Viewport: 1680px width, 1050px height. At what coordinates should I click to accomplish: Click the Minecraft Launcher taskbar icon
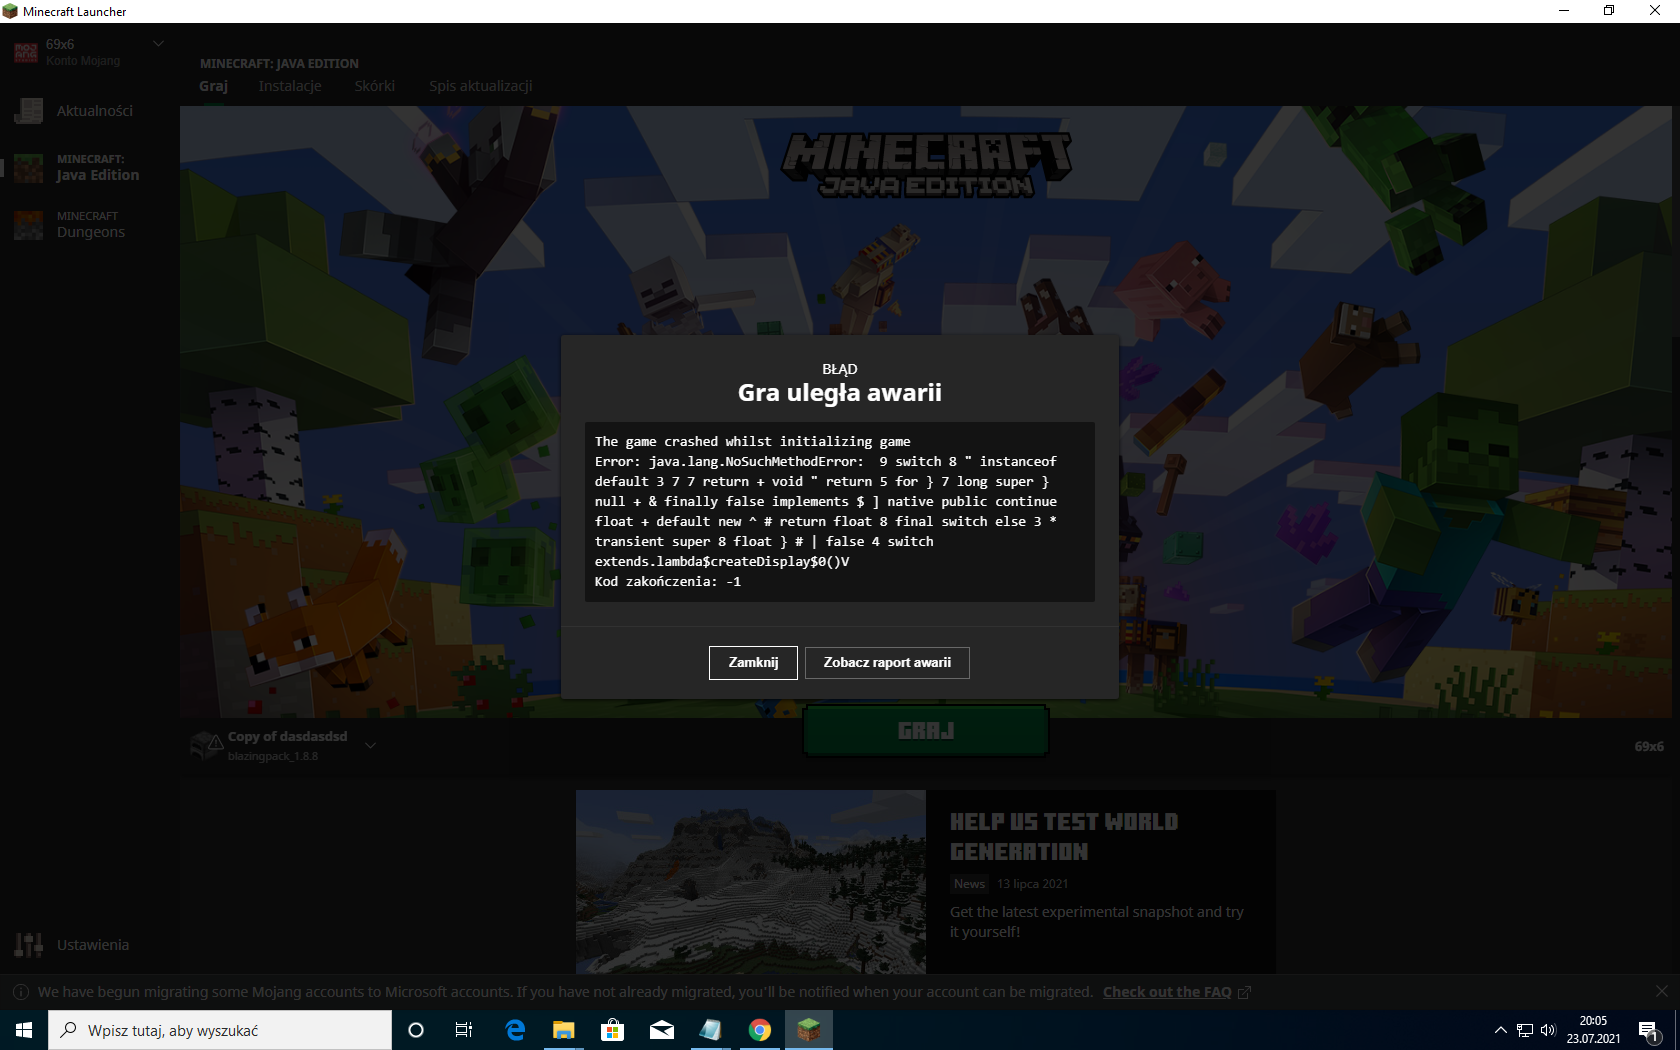(809, 1030)
